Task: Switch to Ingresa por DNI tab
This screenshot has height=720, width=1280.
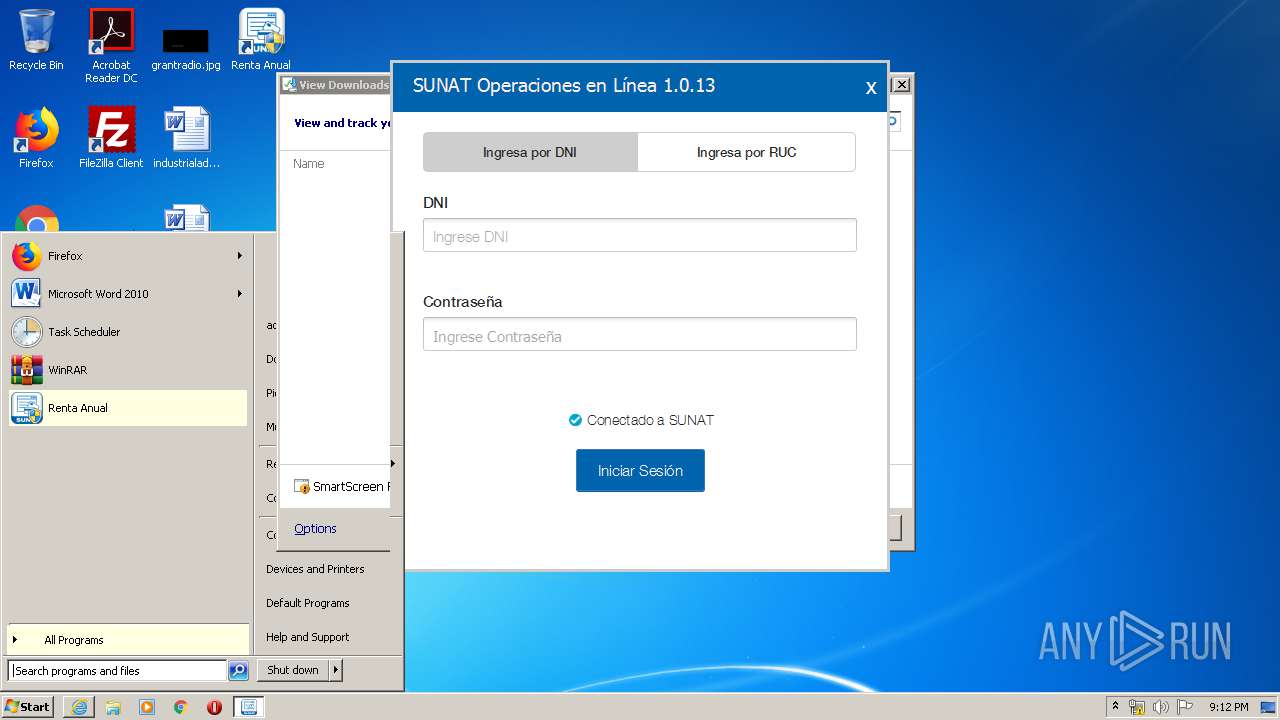Action: [530, 152]
